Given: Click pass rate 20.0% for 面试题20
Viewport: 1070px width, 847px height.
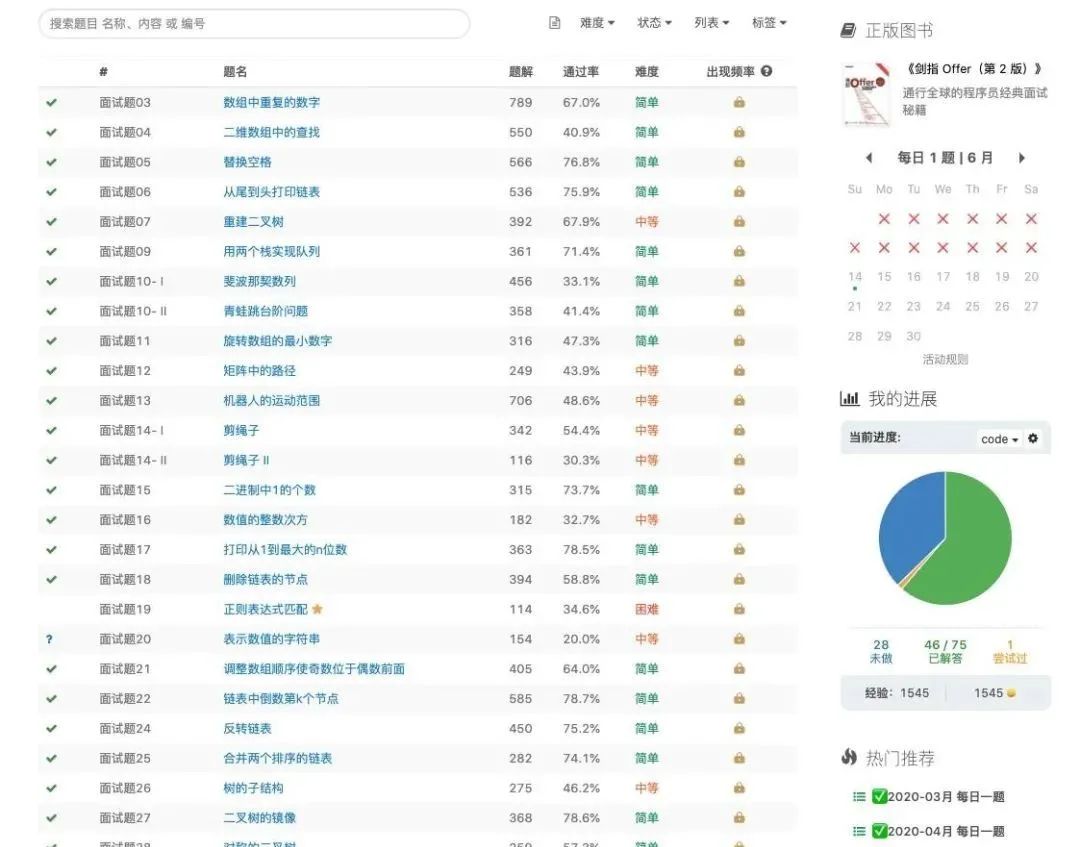Looking at the screenshot, I should (581, 639).
